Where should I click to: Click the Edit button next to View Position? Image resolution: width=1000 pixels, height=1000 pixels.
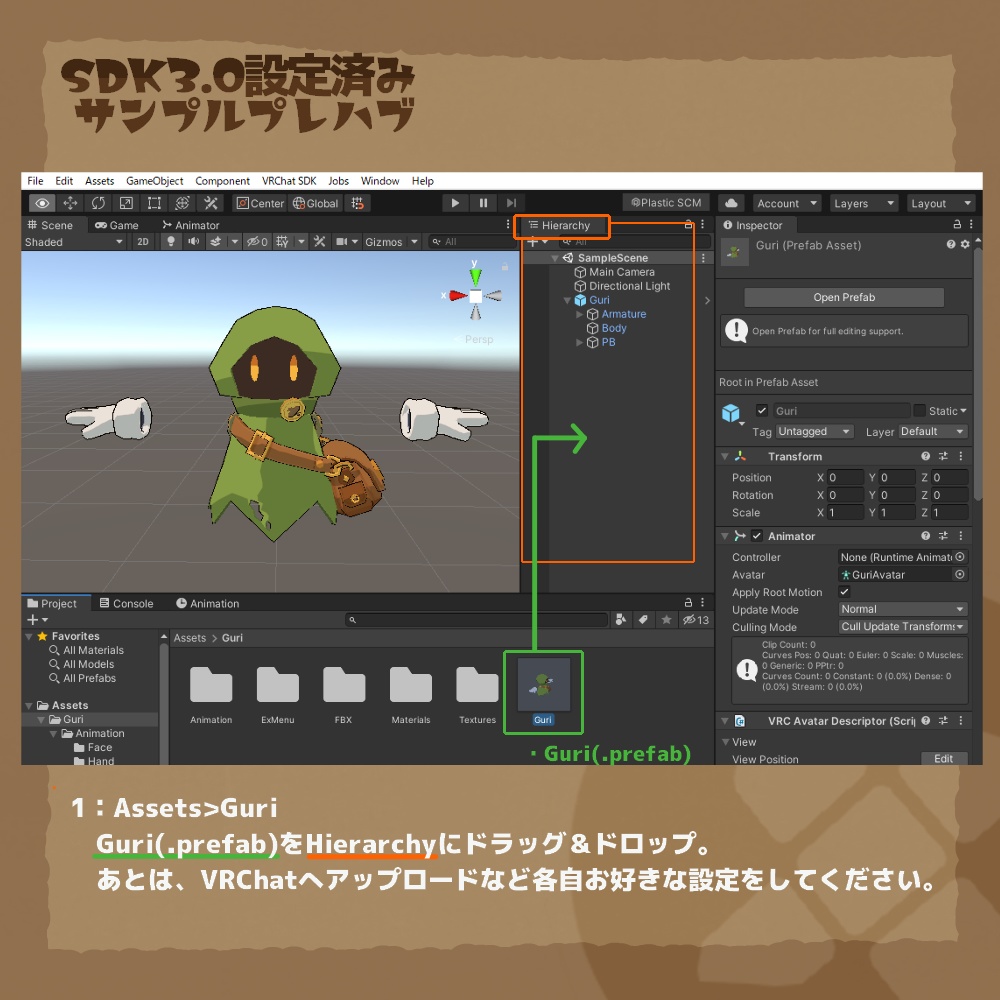pos(942,758)
